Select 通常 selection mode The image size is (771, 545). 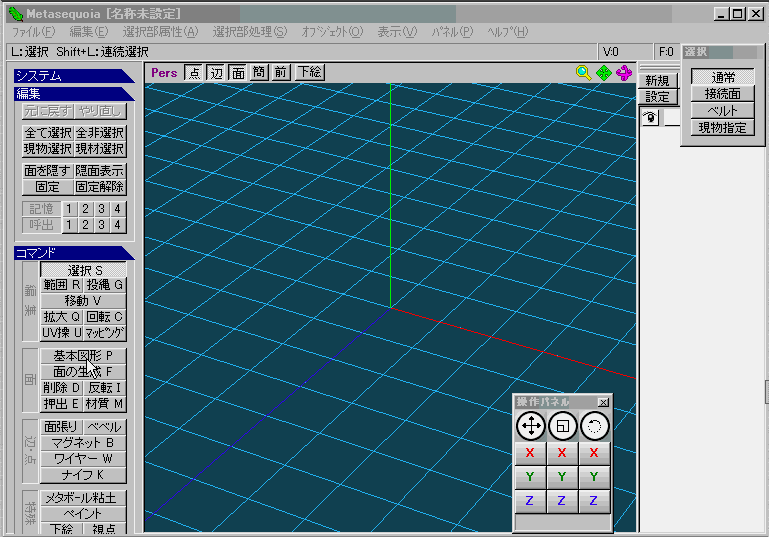[x=723, y=77]
